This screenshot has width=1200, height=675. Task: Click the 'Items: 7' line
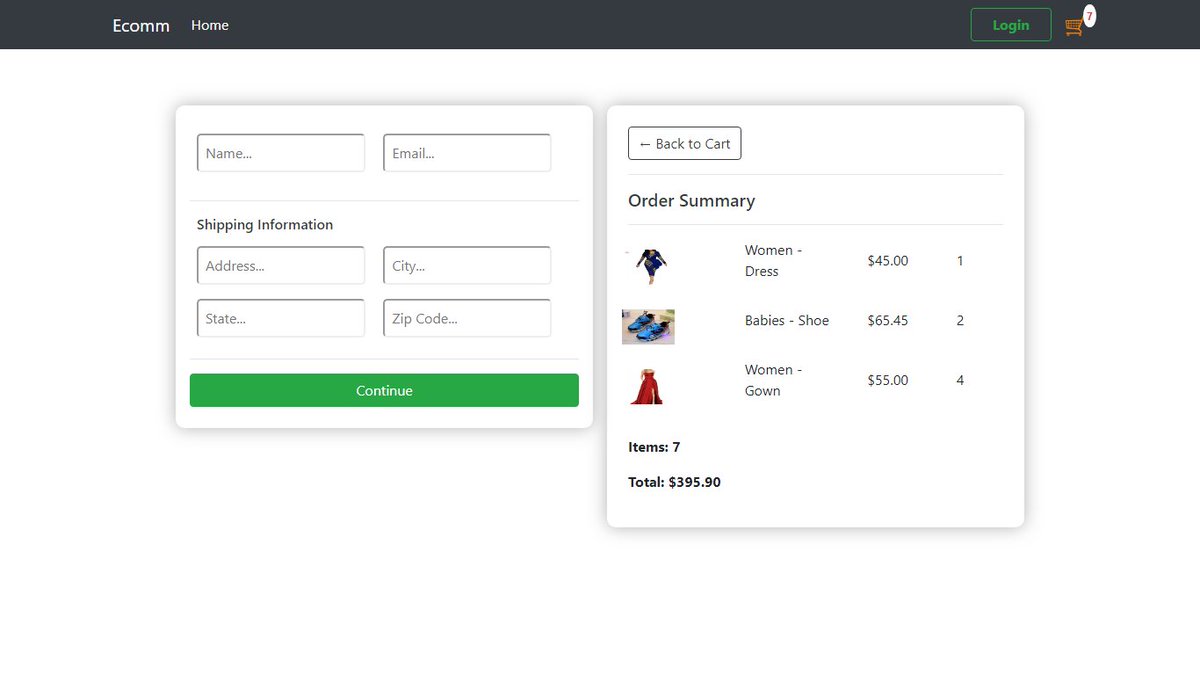[654, 447]
